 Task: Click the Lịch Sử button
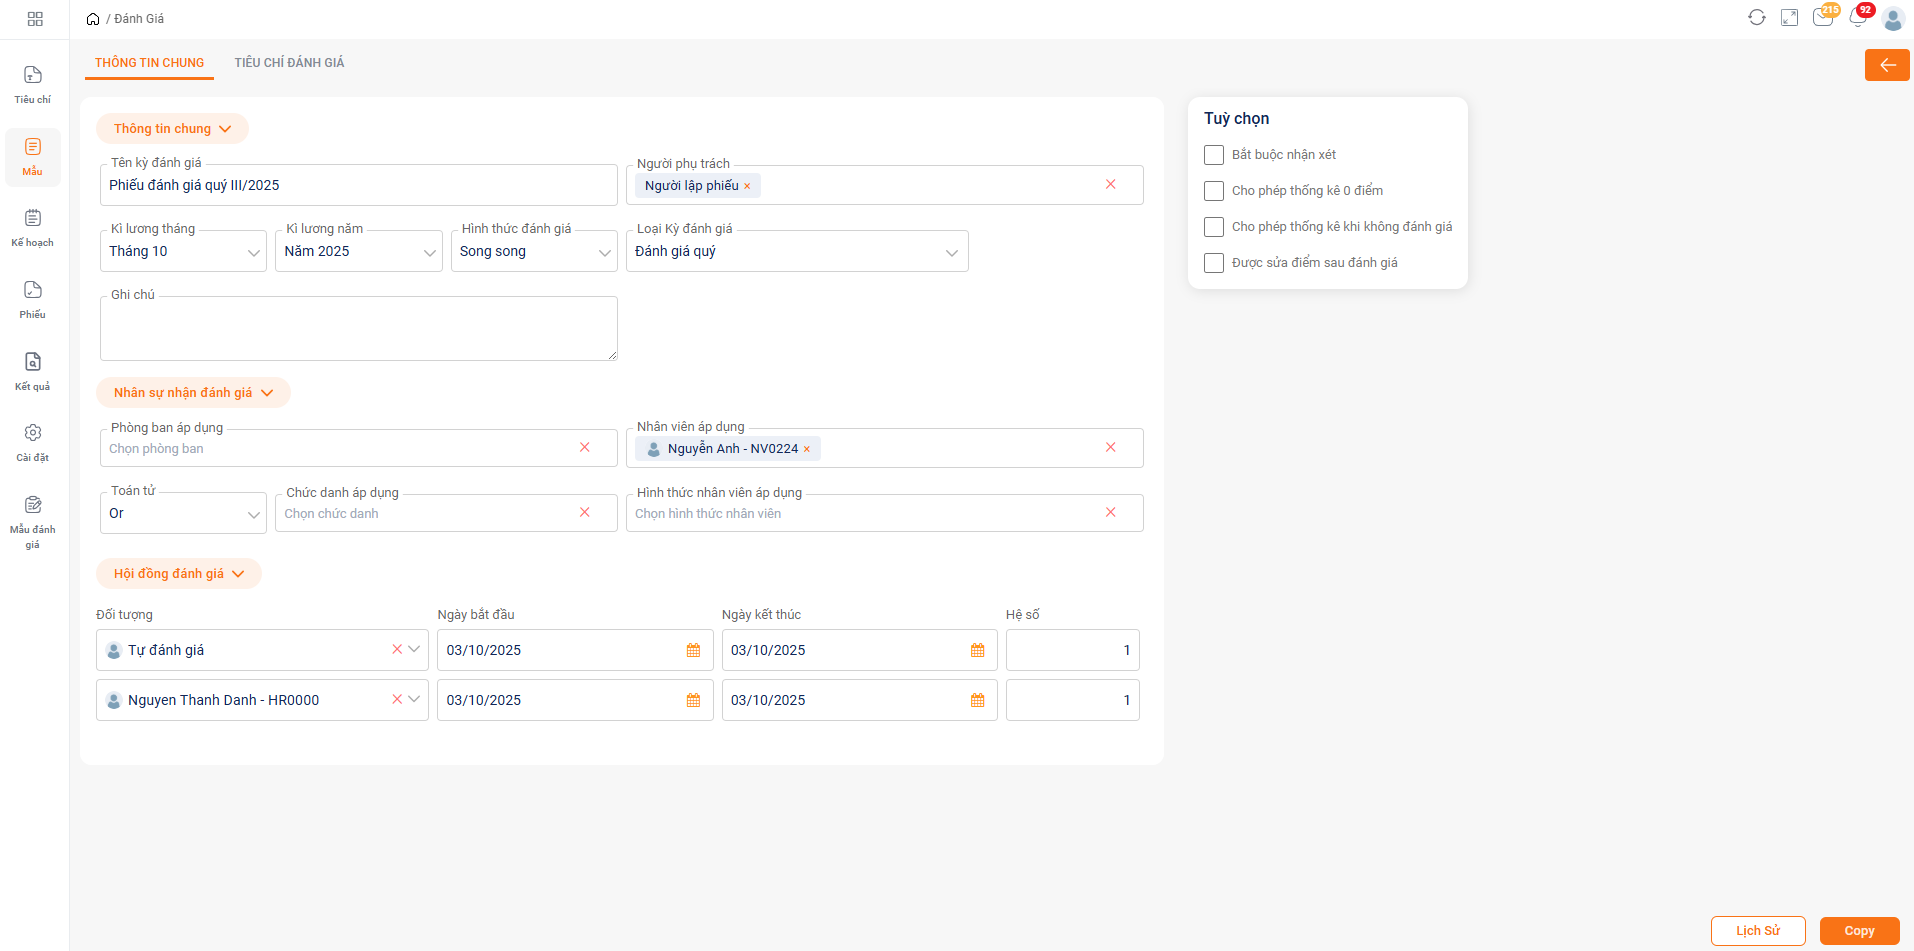pos(1757,931)
